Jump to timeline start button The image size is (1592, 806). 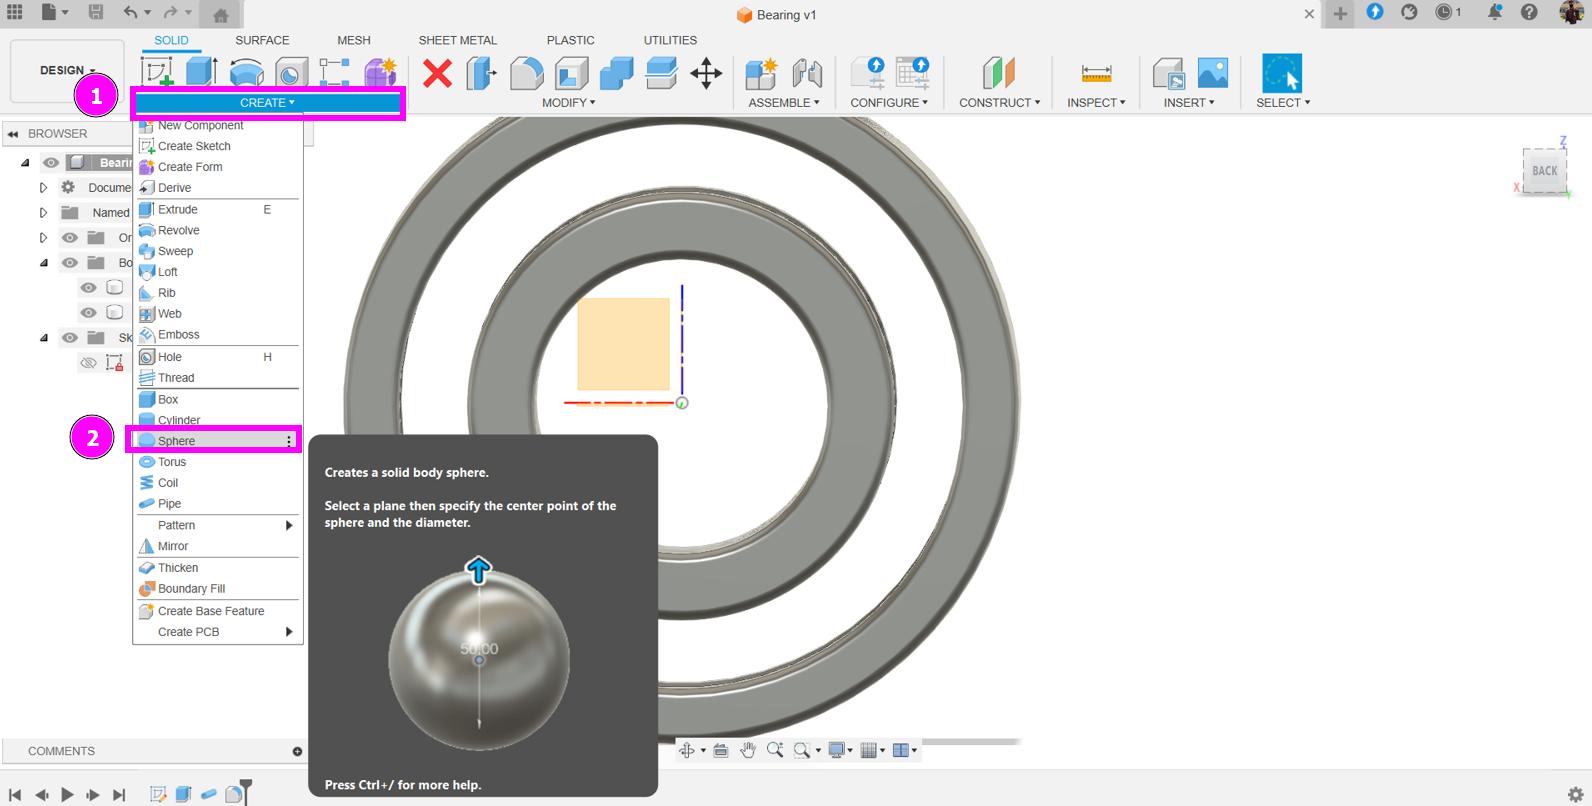15,794
